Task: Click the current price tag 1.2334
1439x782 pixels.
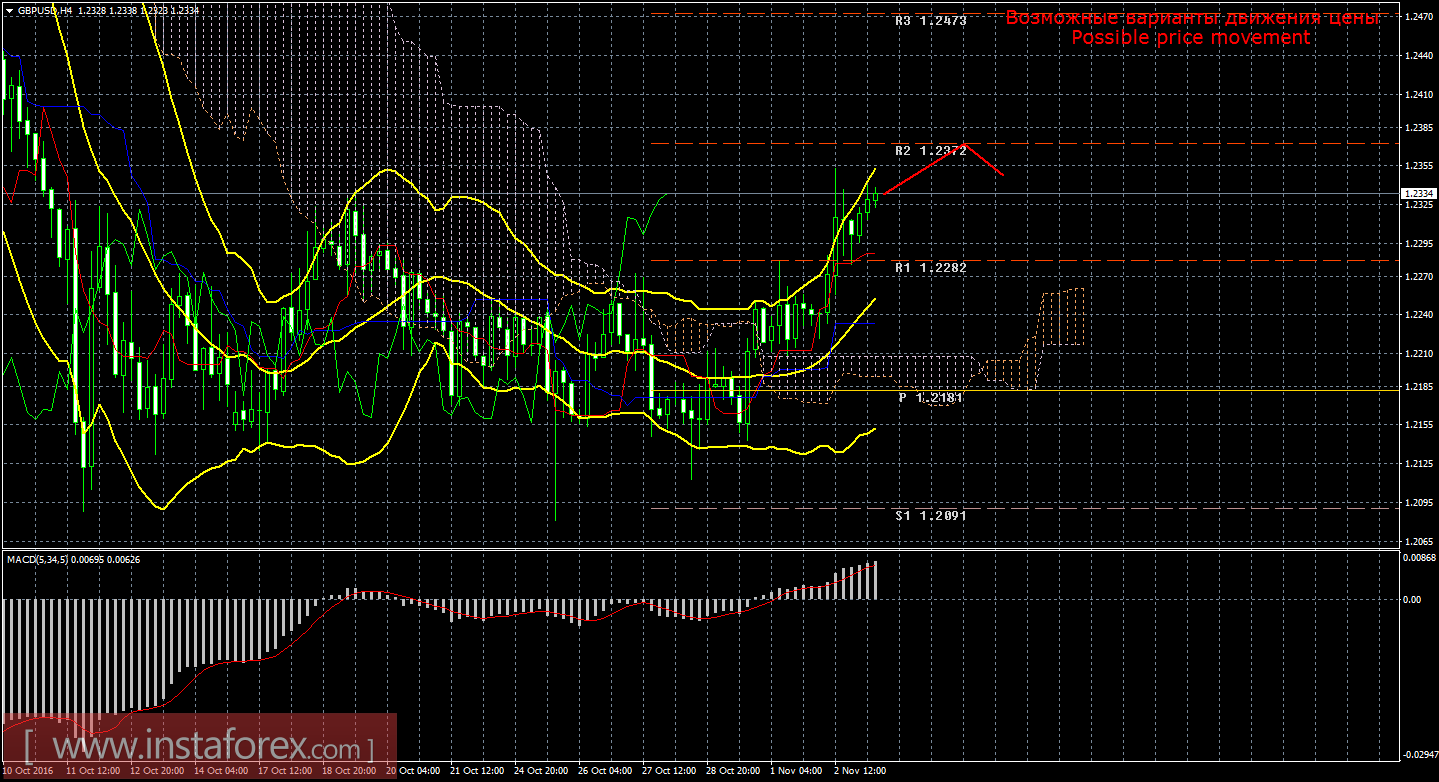Action: click(x=1418, y=193)
